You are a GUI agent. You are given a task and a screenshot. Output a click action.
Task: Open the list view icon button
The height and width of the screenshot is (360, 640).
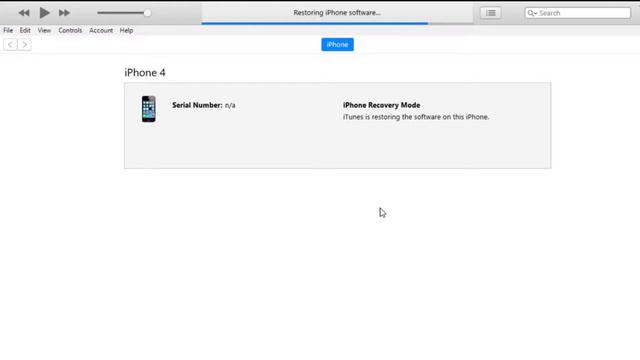(x=491, y=13)
